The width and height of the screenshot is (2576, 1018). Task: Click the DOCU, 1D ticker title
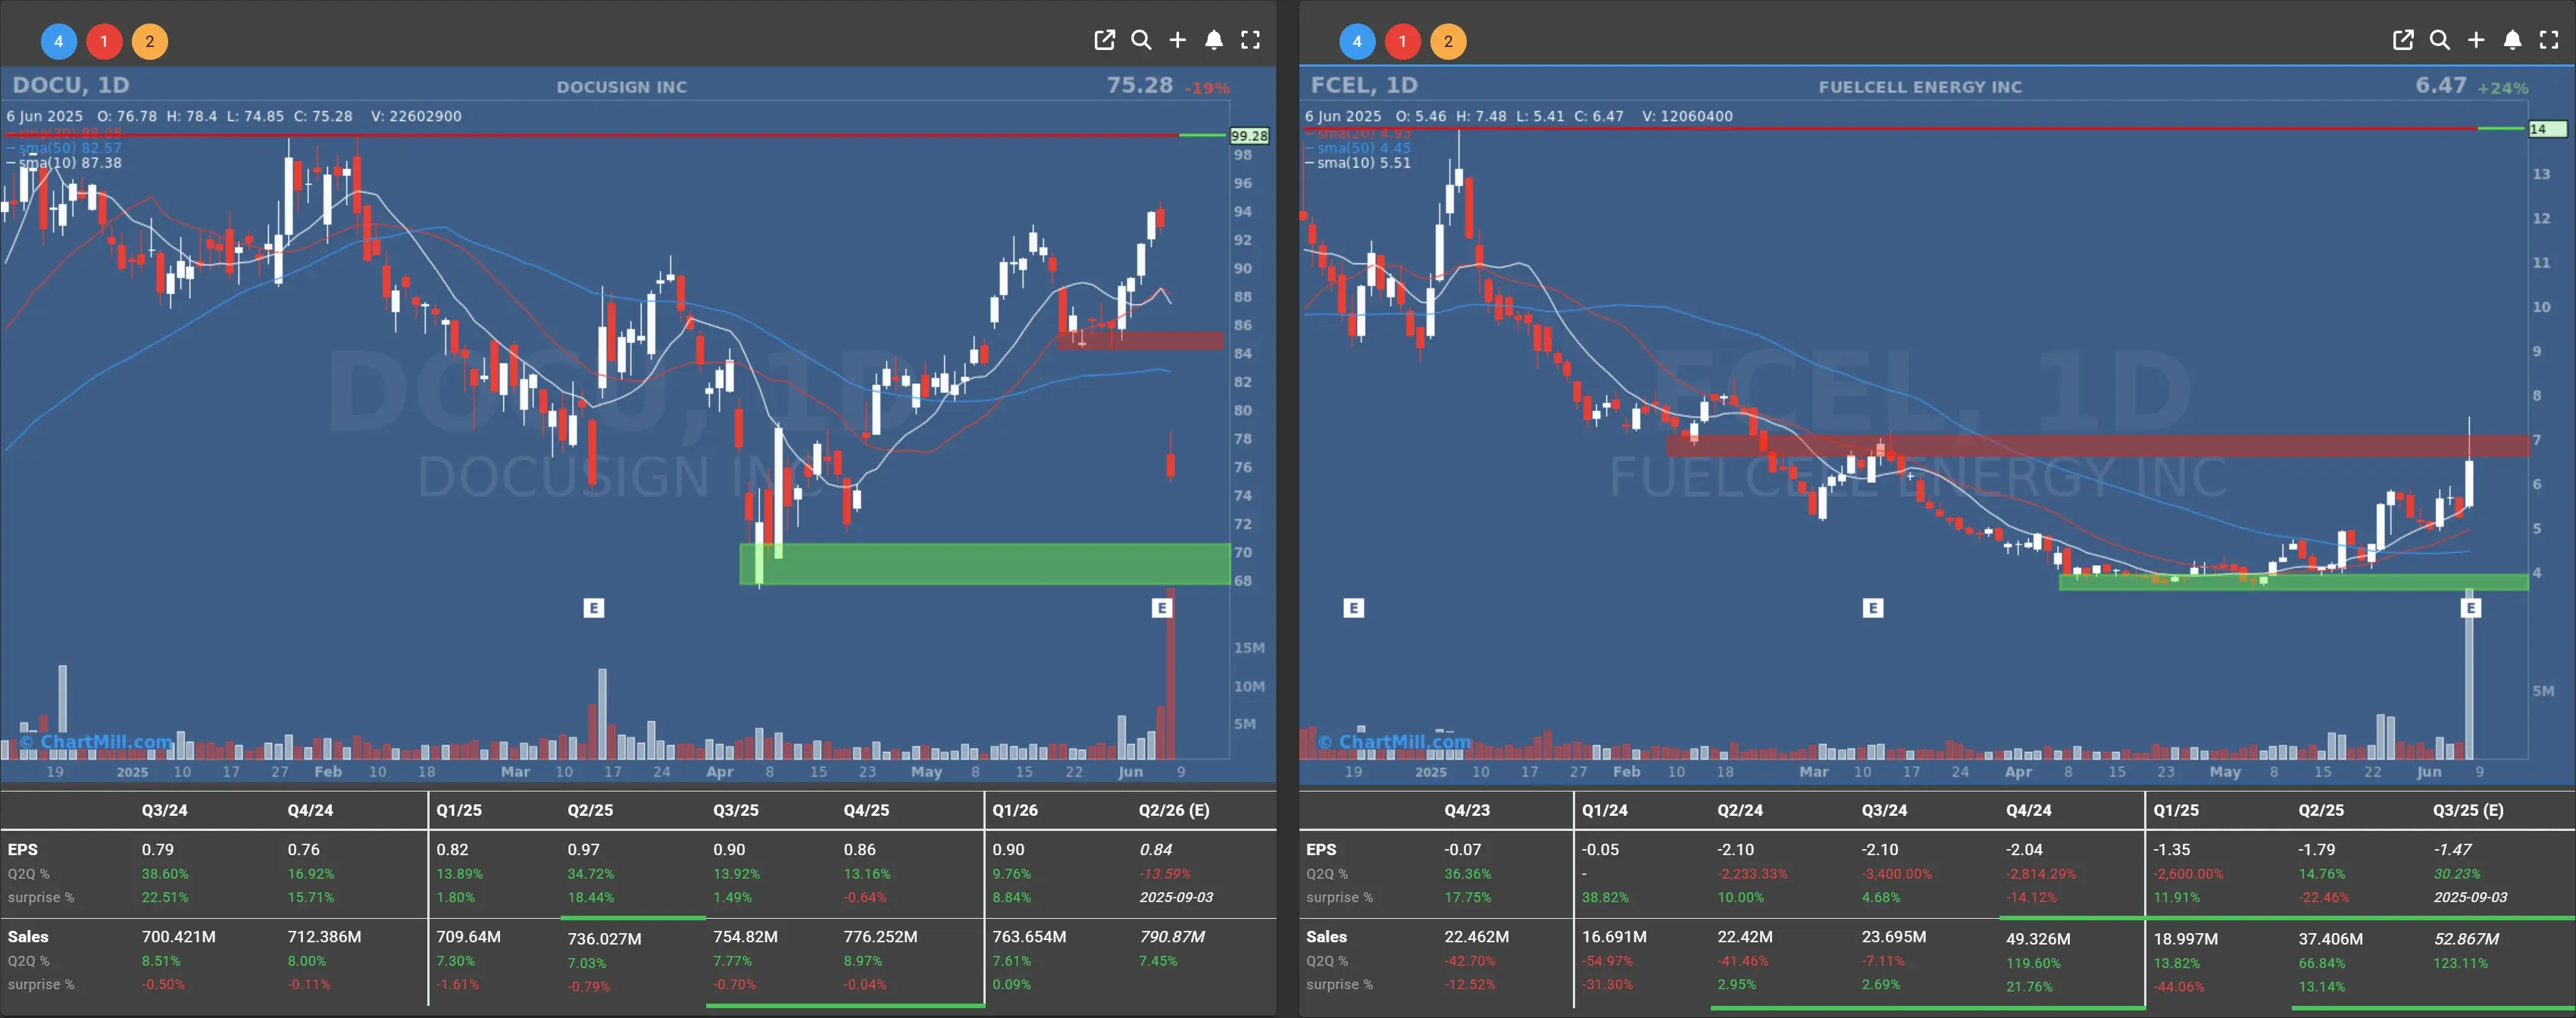(71, 85)
